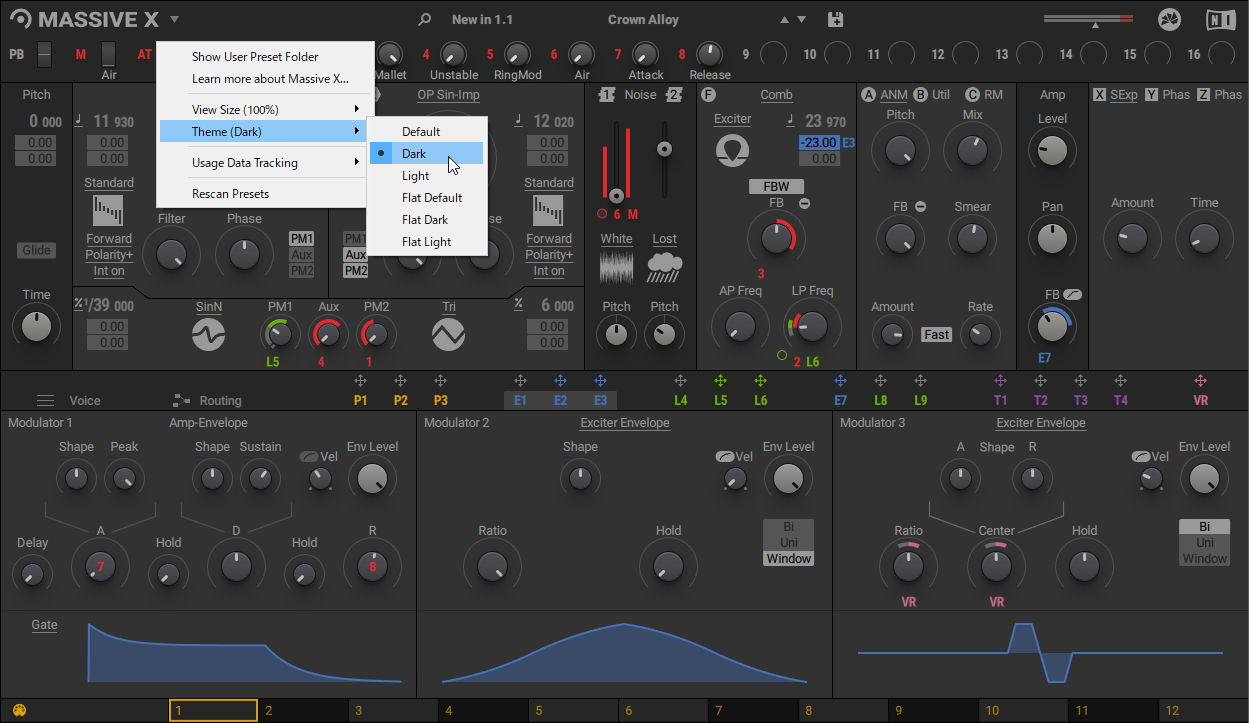Click the palette icon in bottom bar
Viewport: 1249px width, 723px height.
[x=19, y=711]
